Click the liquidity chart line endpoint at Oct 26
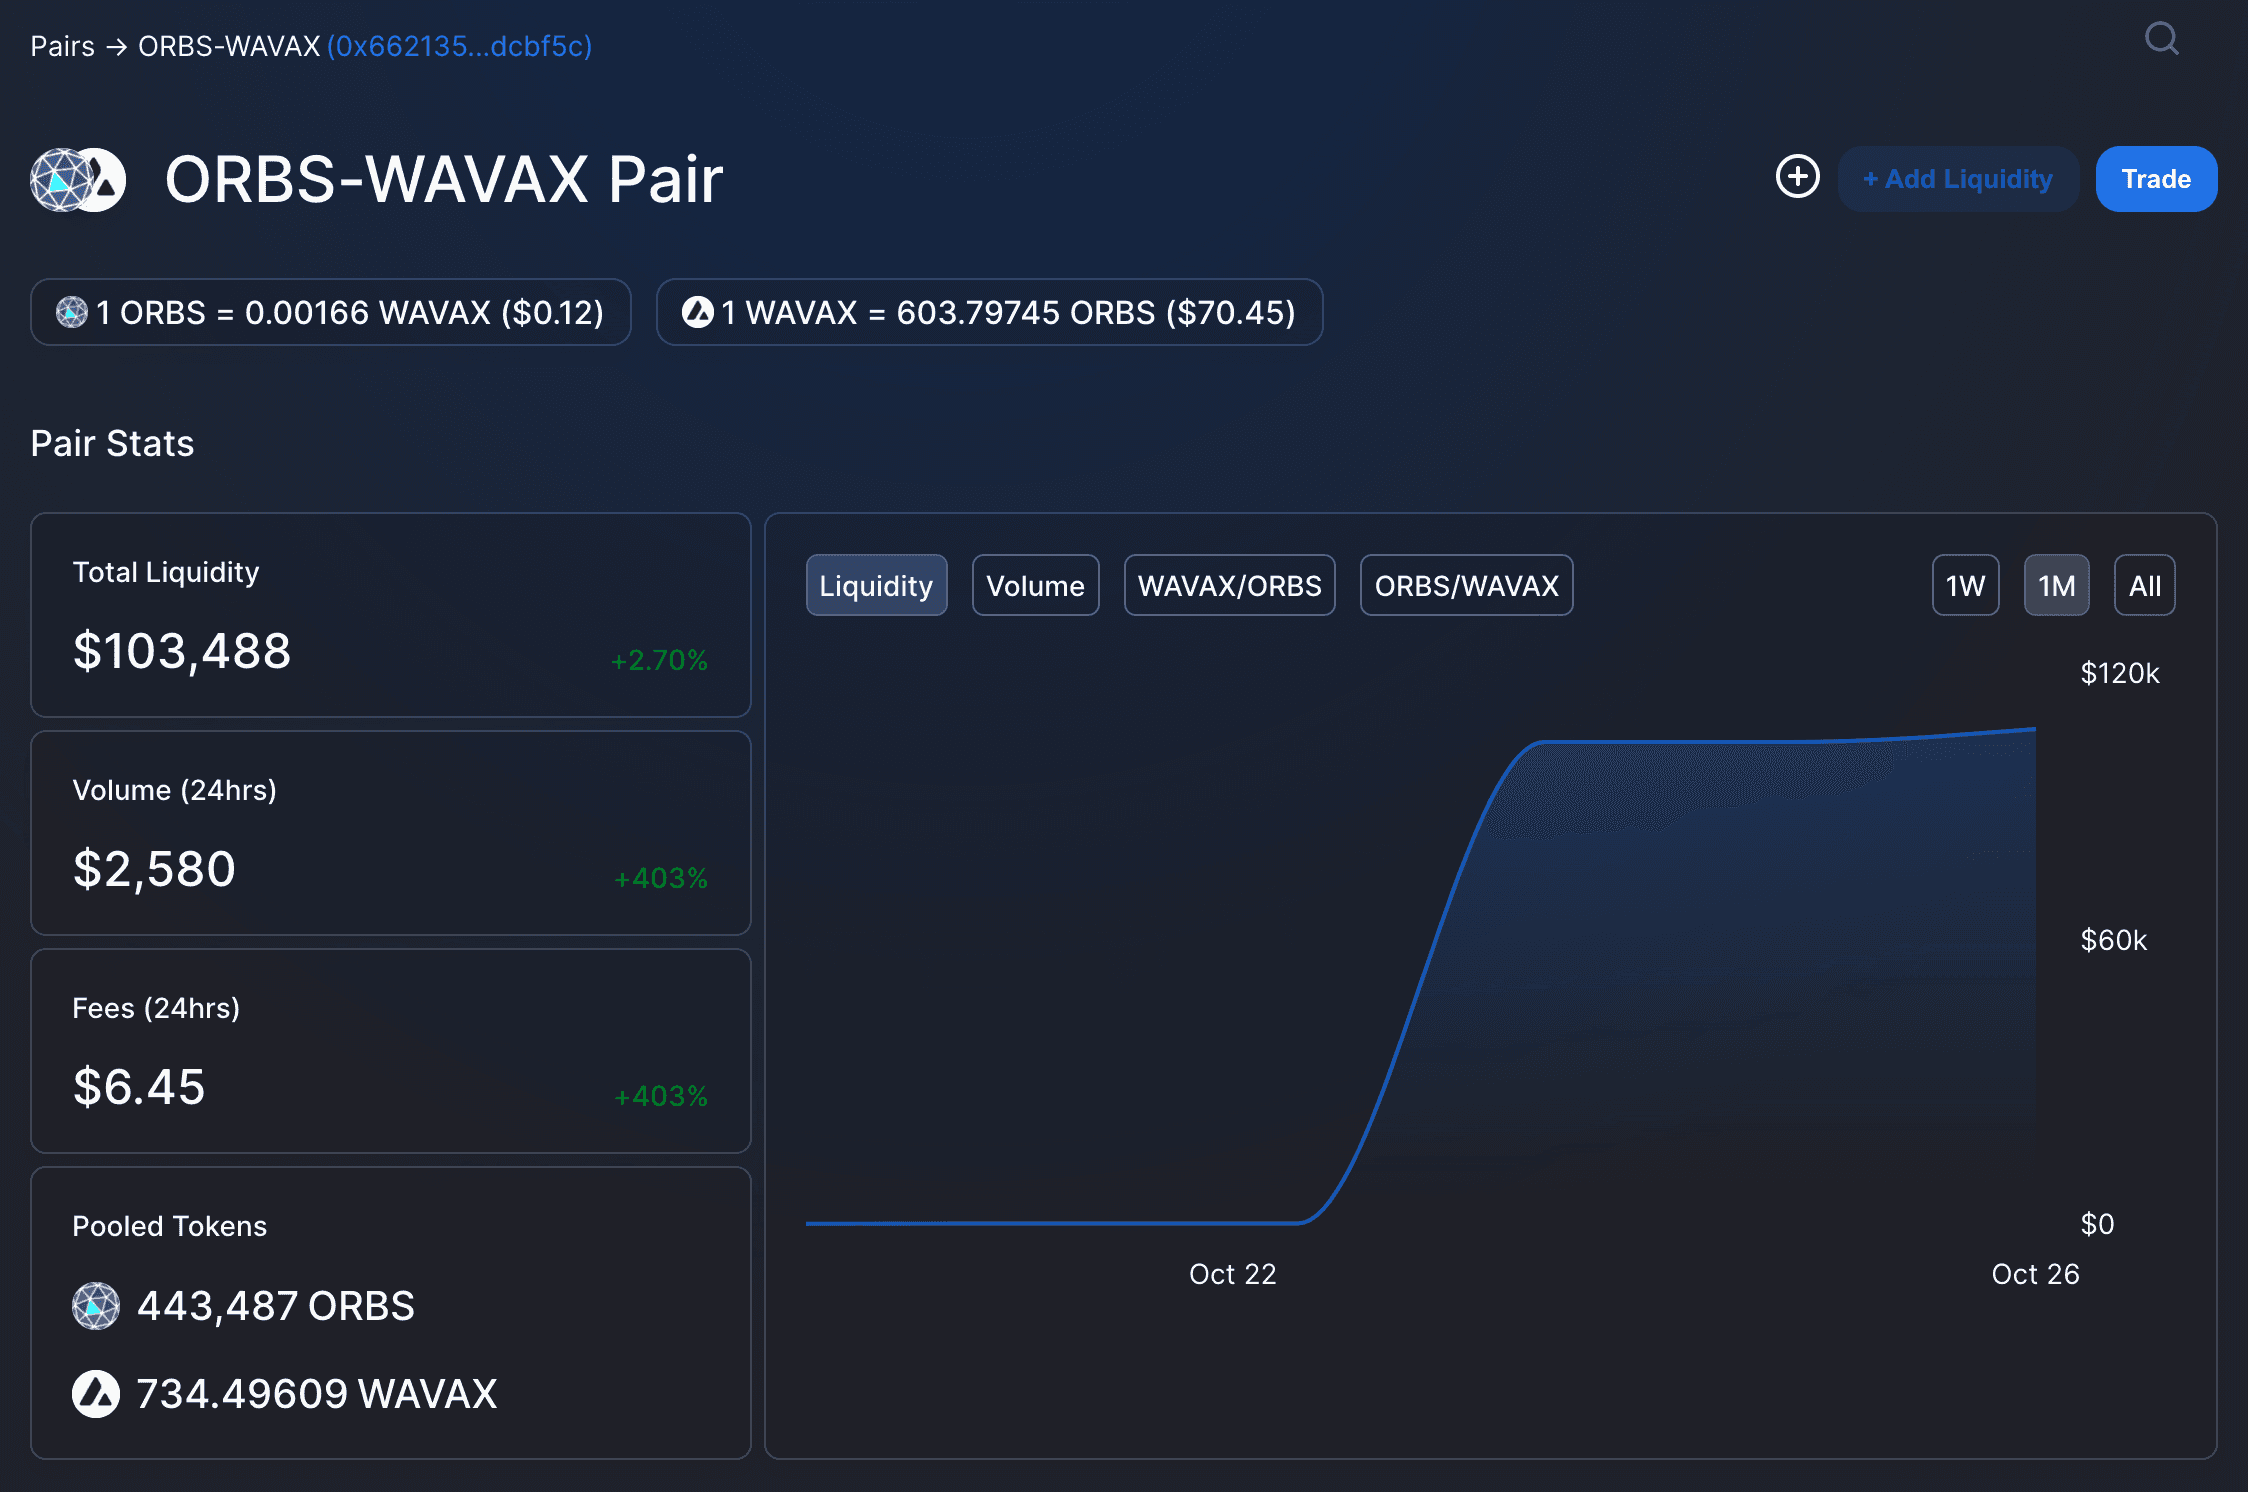Image resolution: width=2248 pixels, height=1492 pixels. (2034, 729)
